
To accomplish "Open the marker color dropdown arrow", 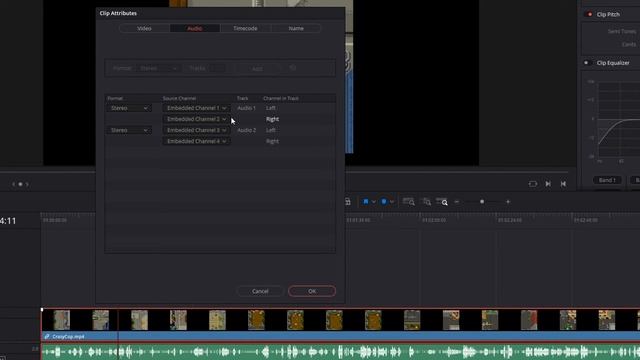I will coord(392,202).
